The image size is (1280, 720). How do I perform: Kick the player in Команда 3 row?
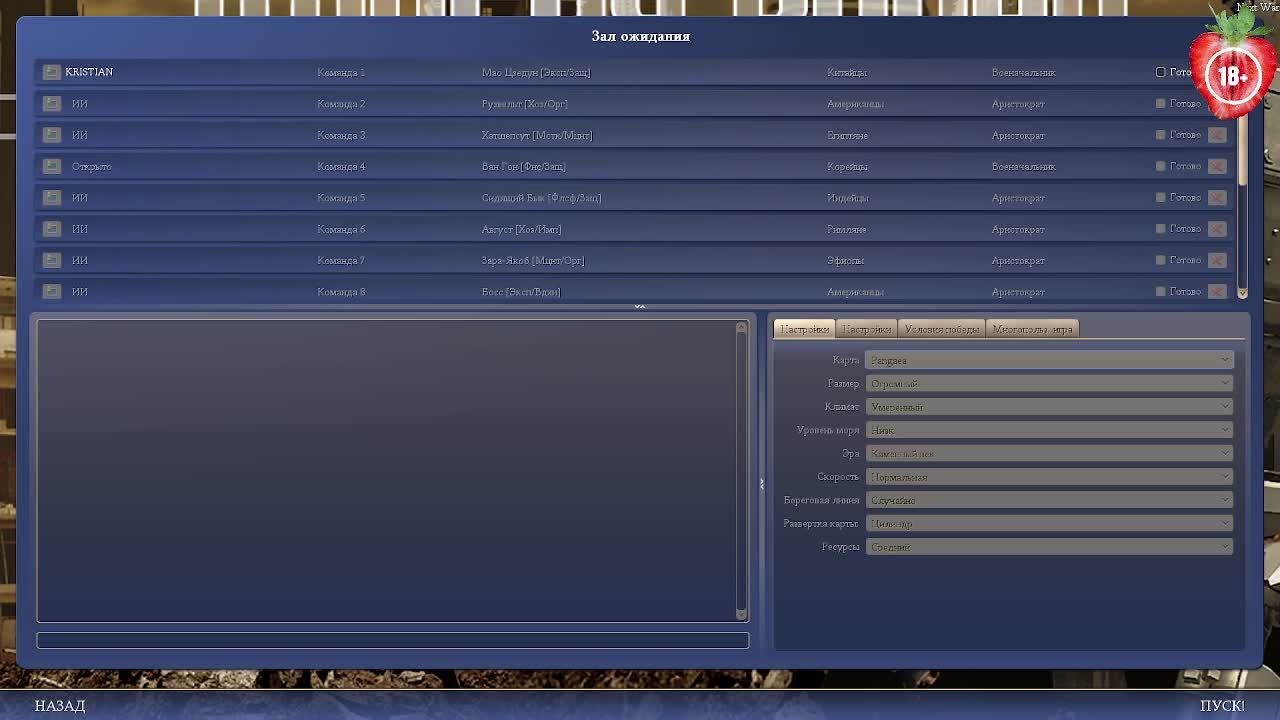pyautogui.click(x=1217, y=134)
